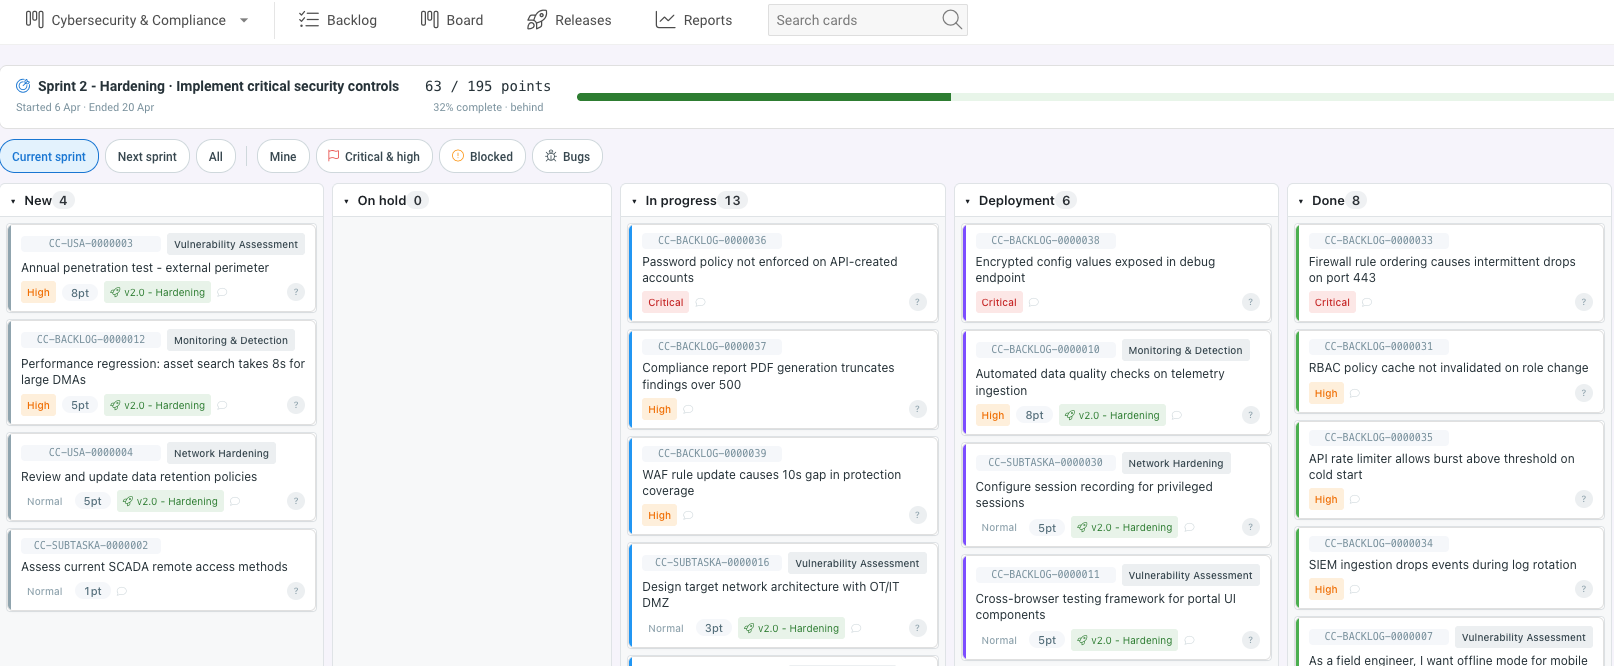This screenshot has height=666, width=1614.
Task: Click help icon on SCADA remote access card
Action: coord(296,591)
